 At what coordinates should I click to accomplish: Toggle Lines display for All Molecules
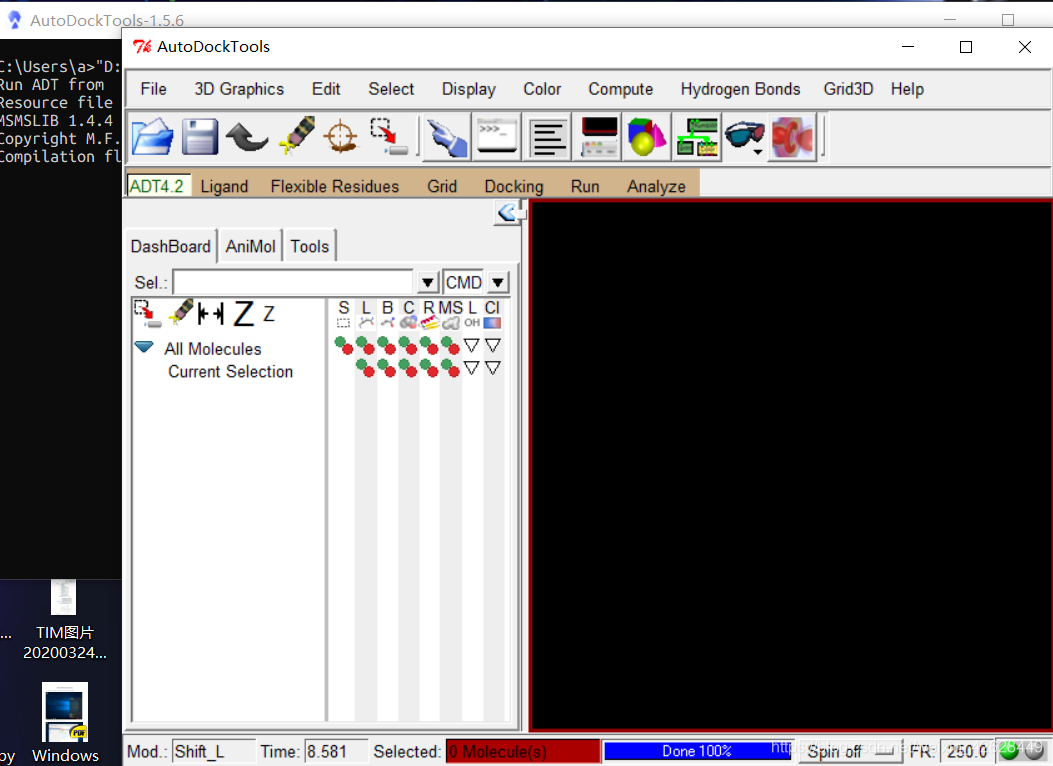pos(365,344)
